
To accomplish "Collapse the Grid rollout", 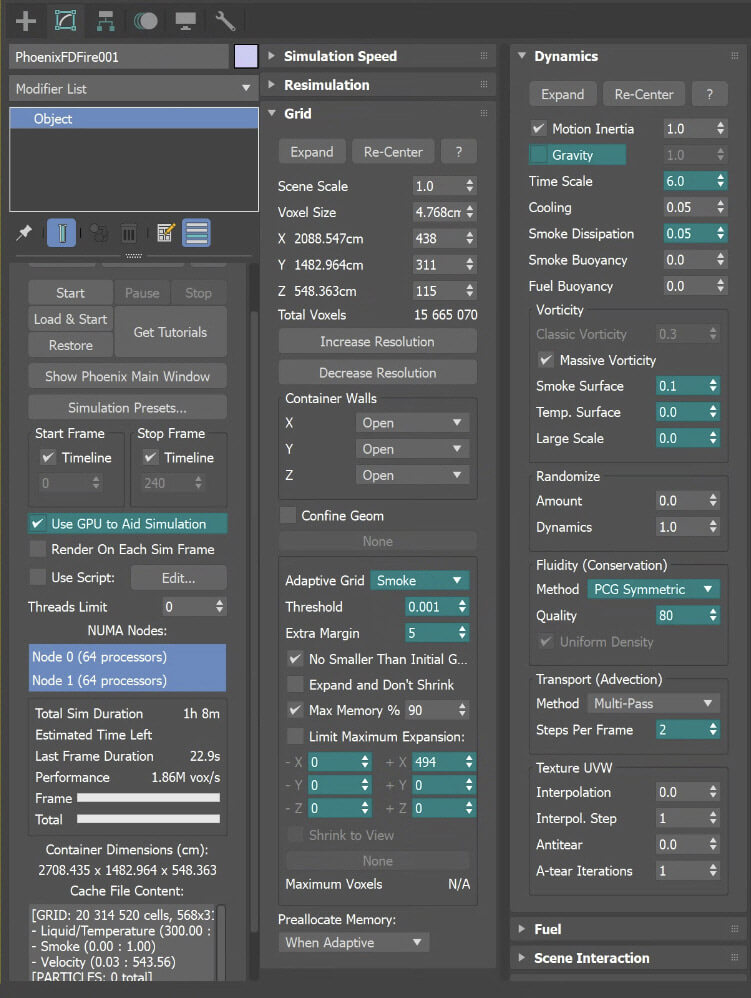I will click(271, 113).
